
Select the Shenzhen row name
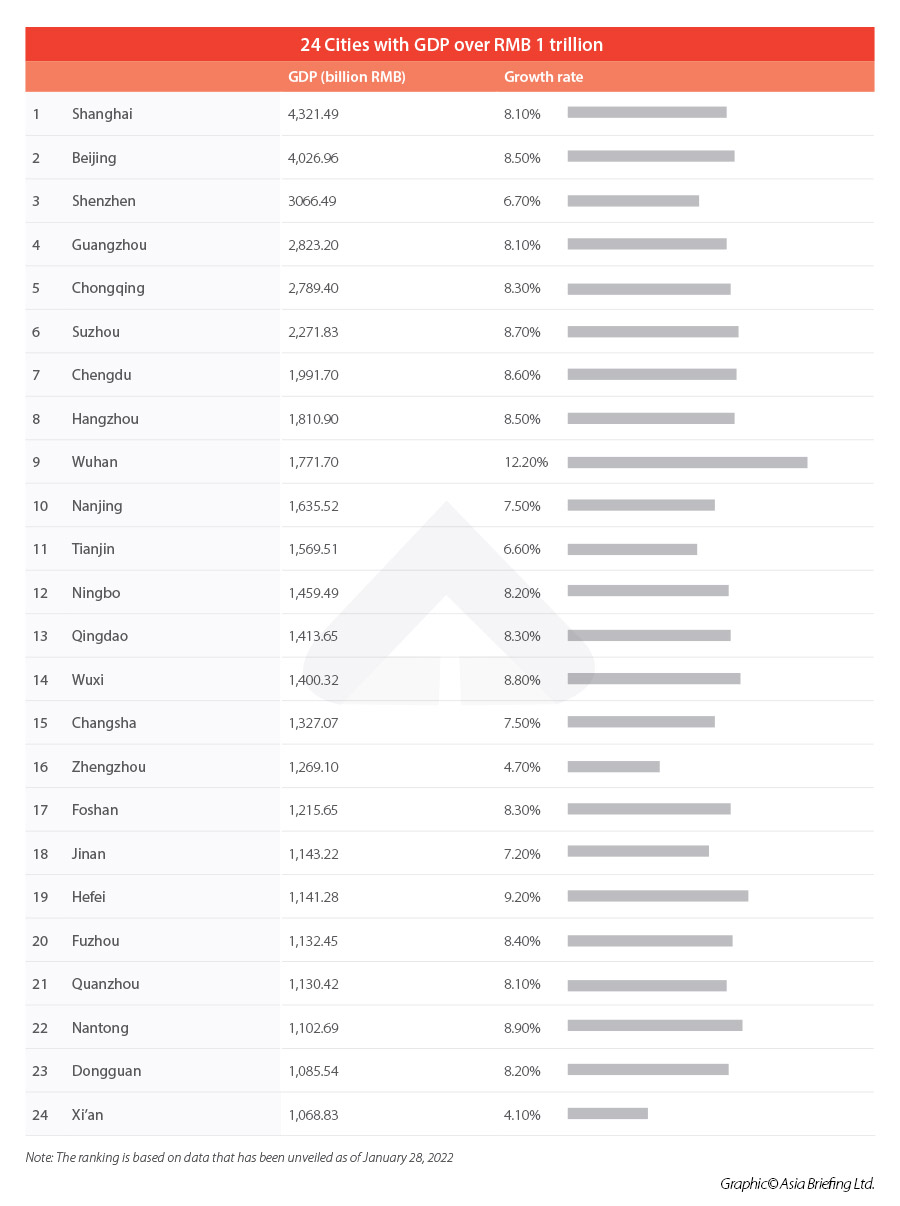(104, 201)
